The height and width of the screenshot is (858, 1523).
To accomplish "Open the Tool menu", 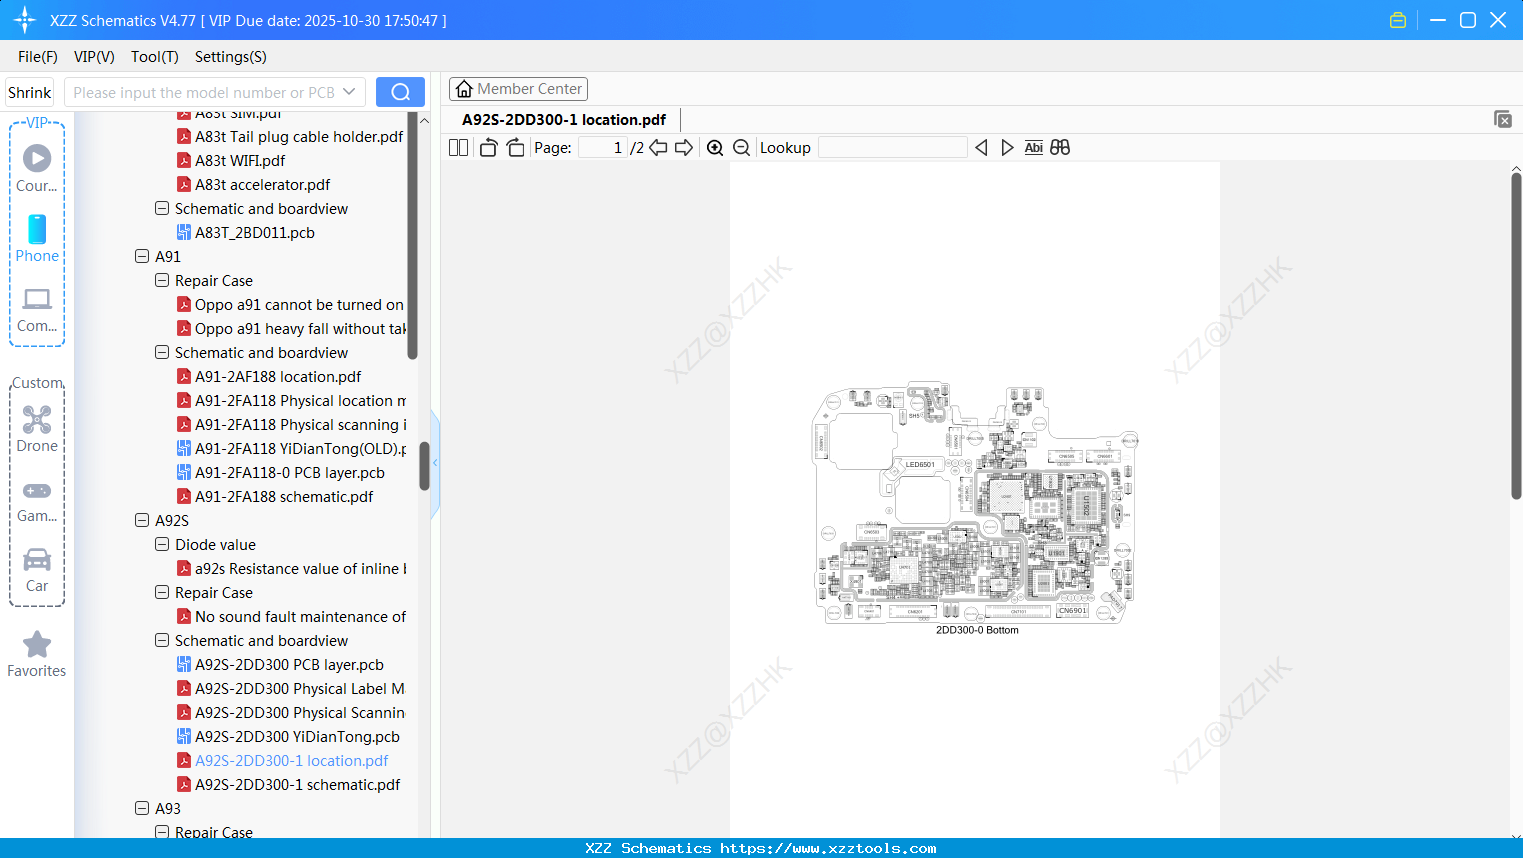I will [154, 57].
